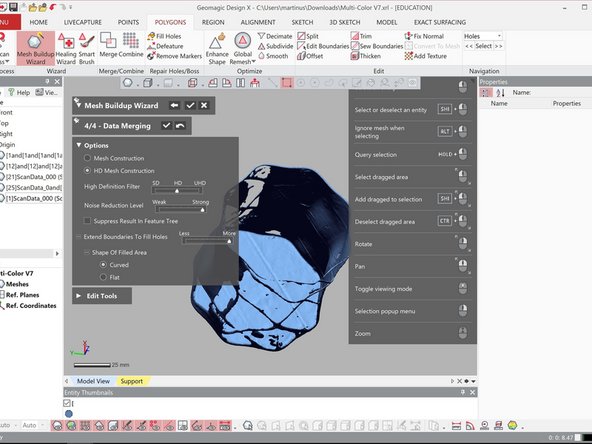Image resolution: width=592 pixels, height=444 pixels.
Task: Click the Subdivide command
Action: tap(276, 46)
